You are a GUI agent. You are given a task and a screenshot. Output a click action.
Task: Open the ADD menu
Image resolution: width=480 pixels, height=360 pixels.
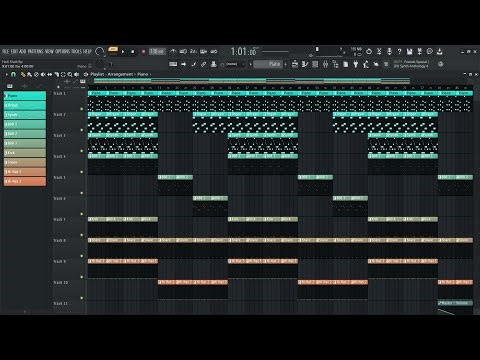tap(22, 51)
